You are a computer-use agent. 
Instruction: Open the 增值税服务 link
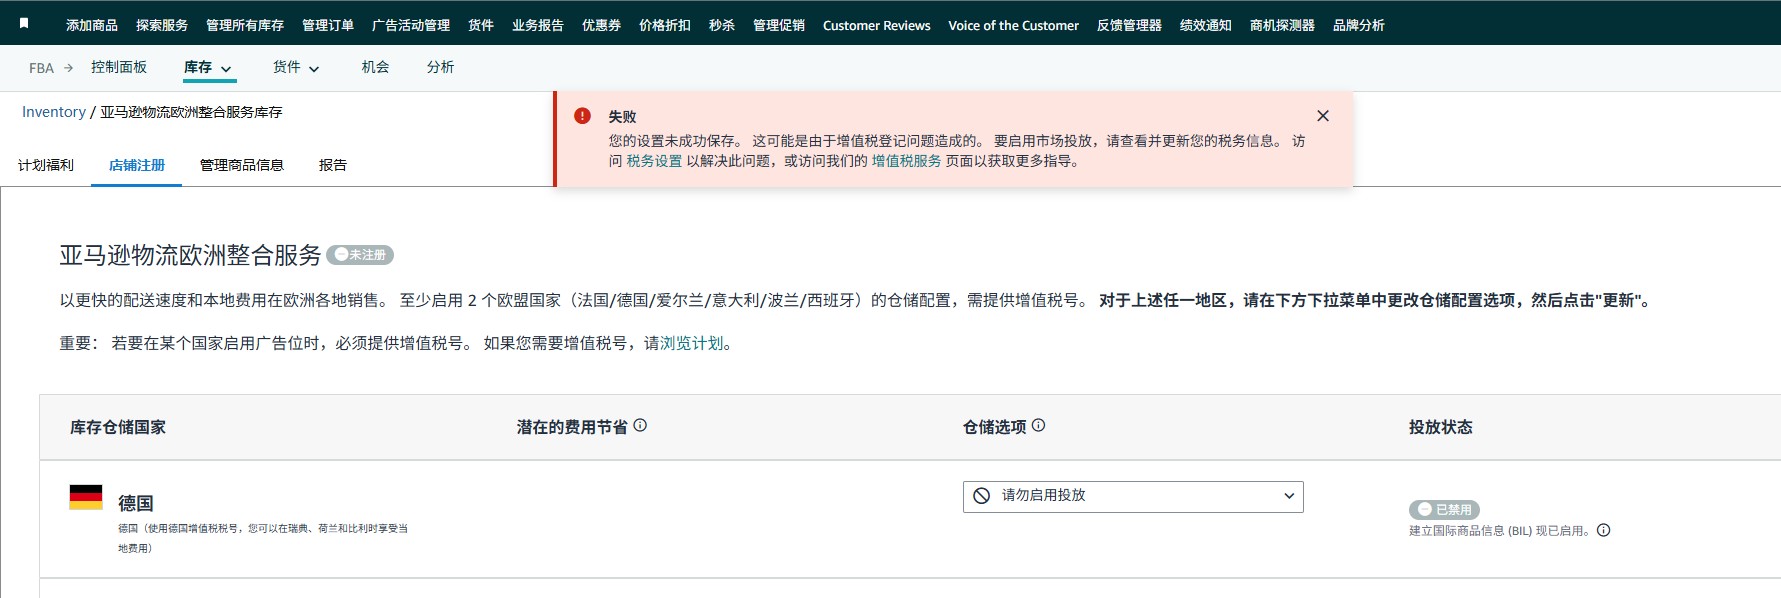[x=906, y=161]
